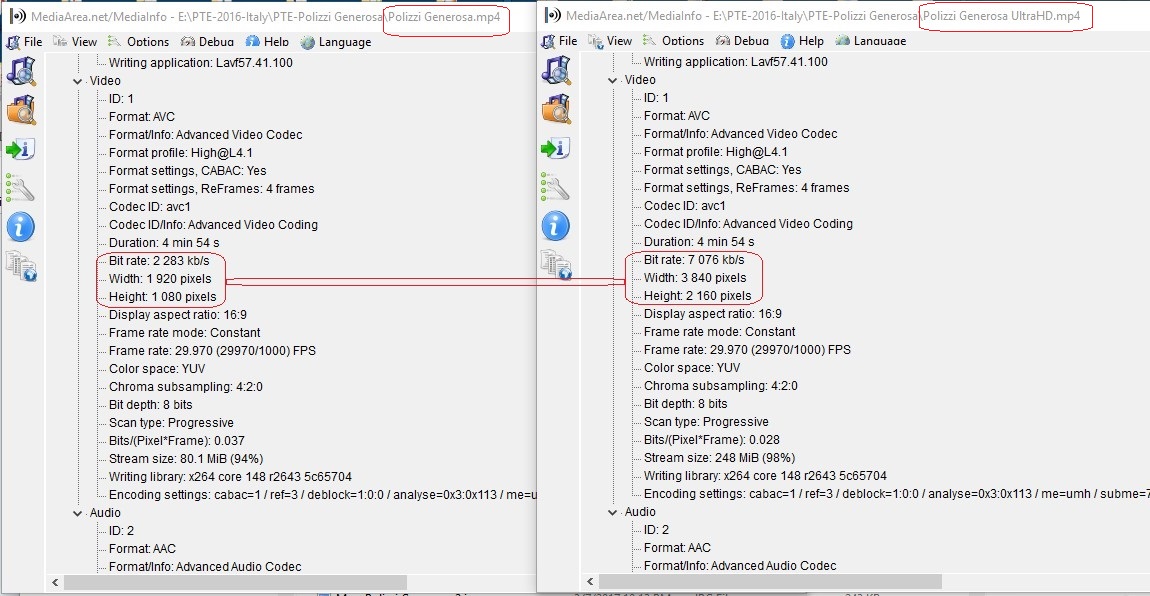Click horizontal scrollbar in UltraHD window
The image size is (1150, 596).
[x=770, y=581]
